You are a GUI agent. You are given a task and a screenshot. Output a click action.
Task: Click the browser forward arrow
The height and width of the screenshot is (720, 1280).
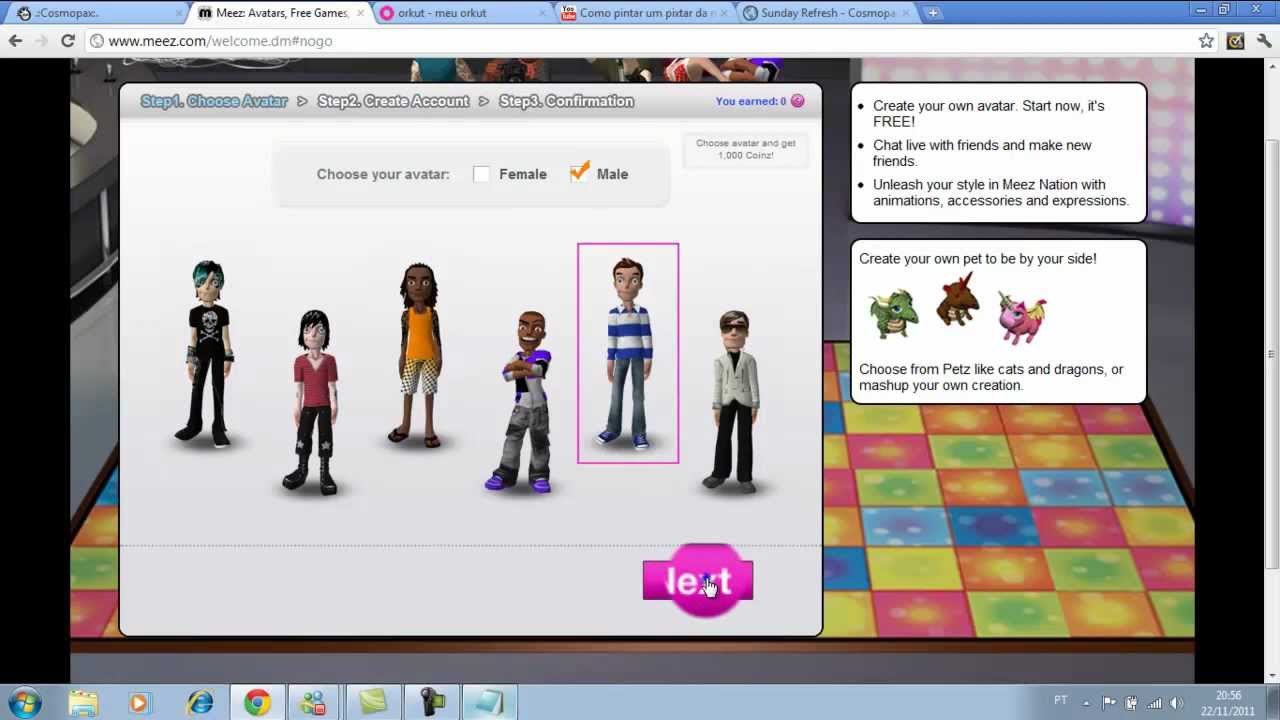tap(41, 41)
